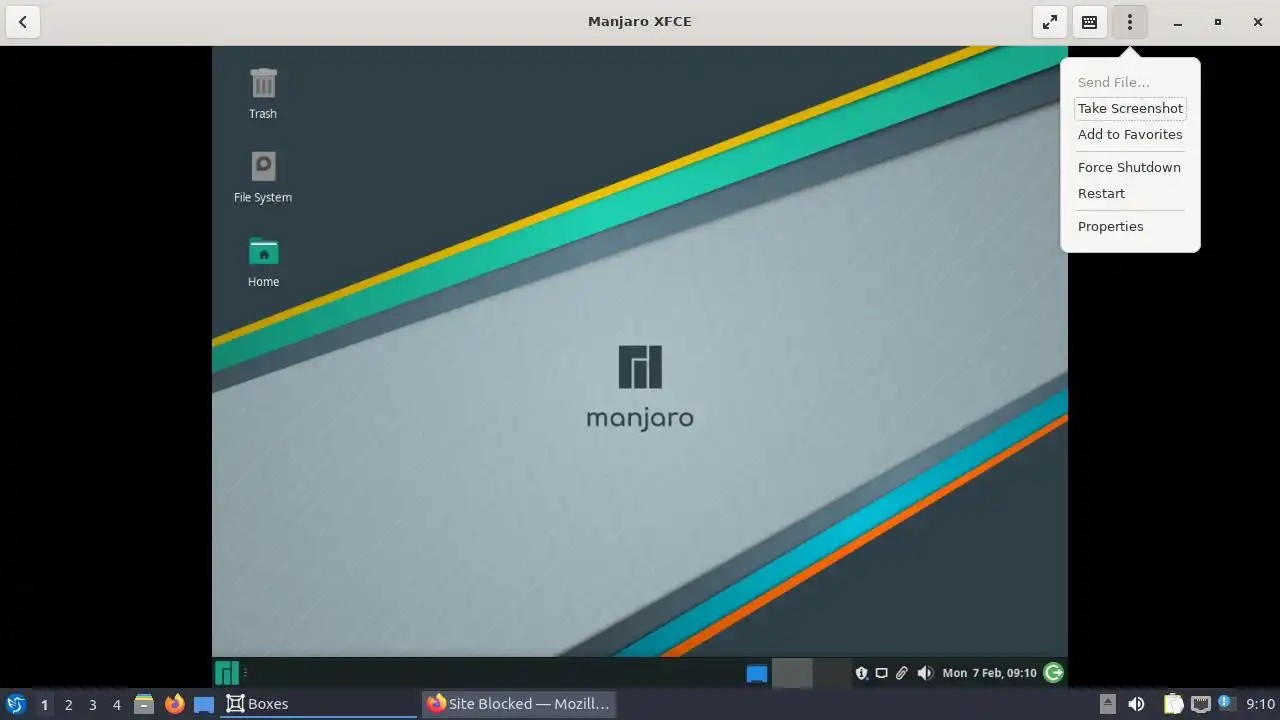Image resolution: width=1280 pixels, height=720 pixels.
Task: Open the keyboard shortcuts button
Action: pyautogui.click(x=1090, y=22)
